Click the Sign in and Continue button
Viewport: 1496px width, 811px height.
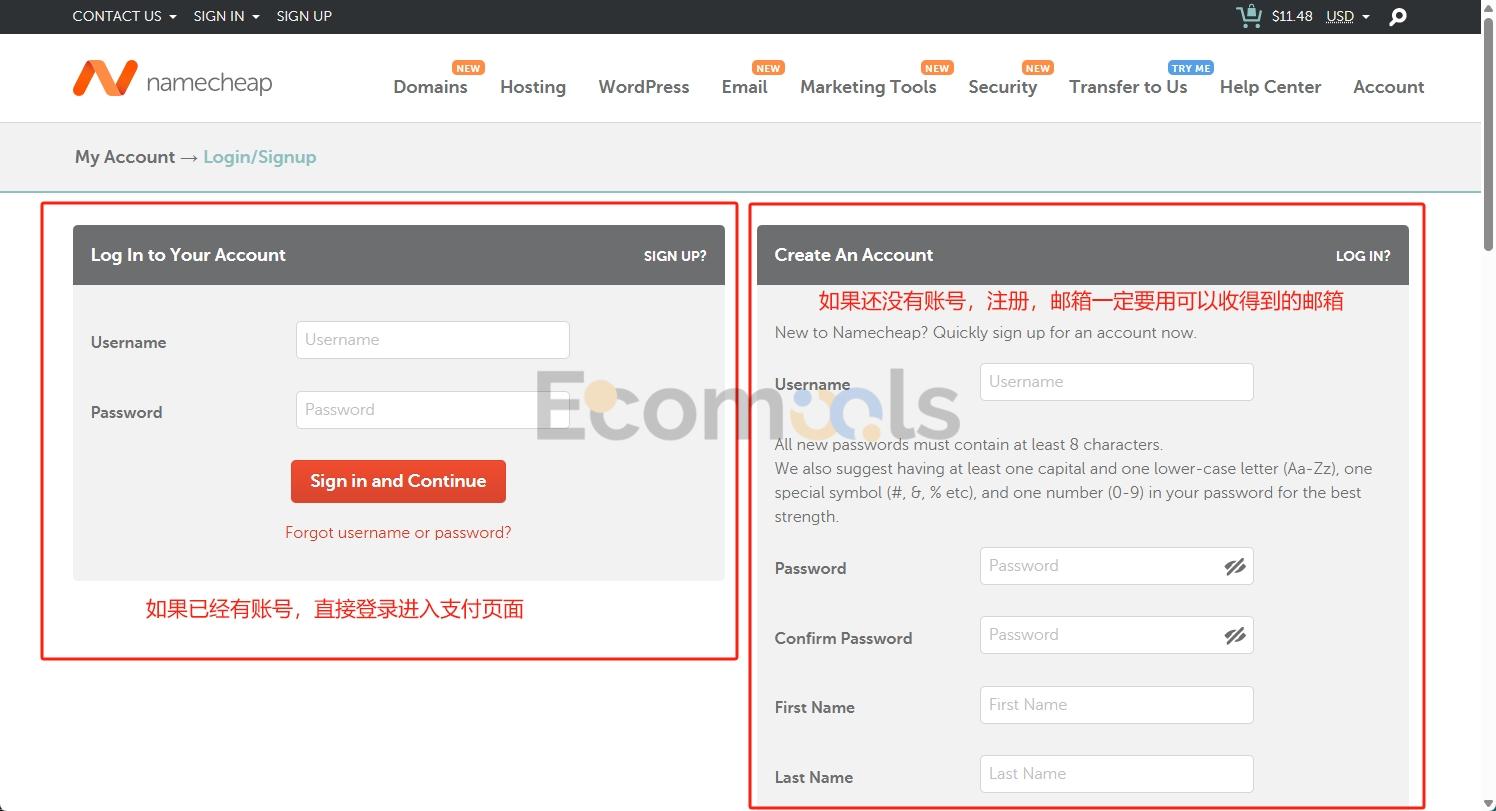398,481
